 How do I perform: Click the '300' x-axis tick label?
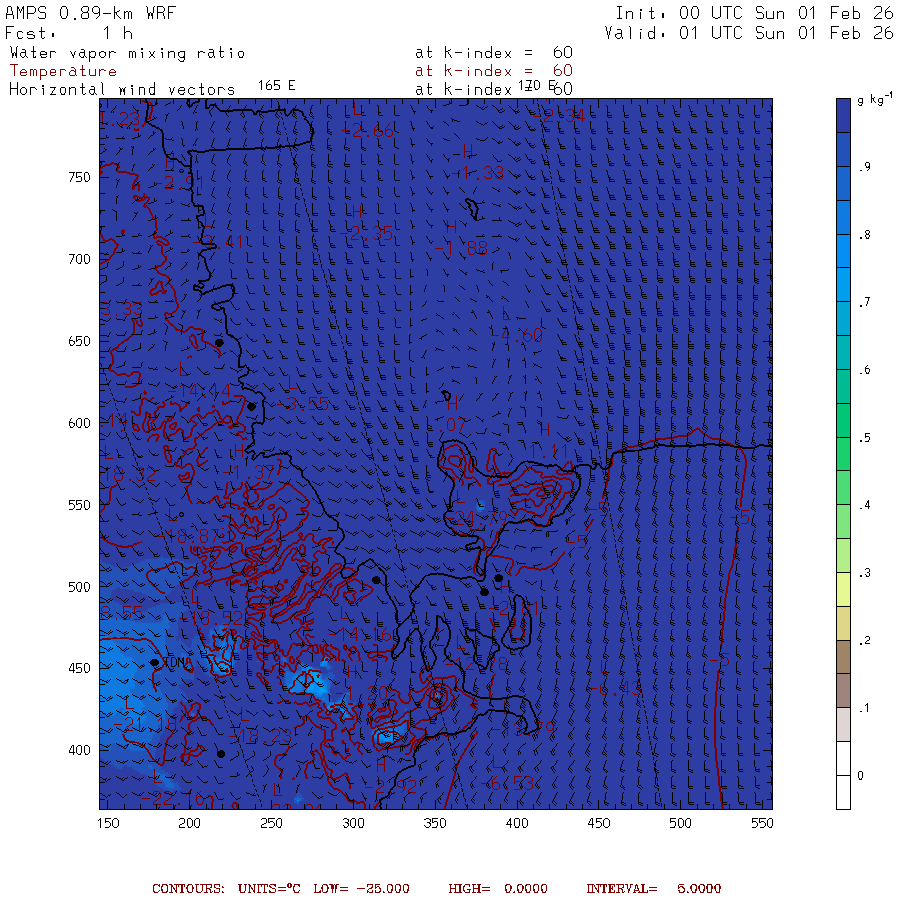(x=354, y=824)
